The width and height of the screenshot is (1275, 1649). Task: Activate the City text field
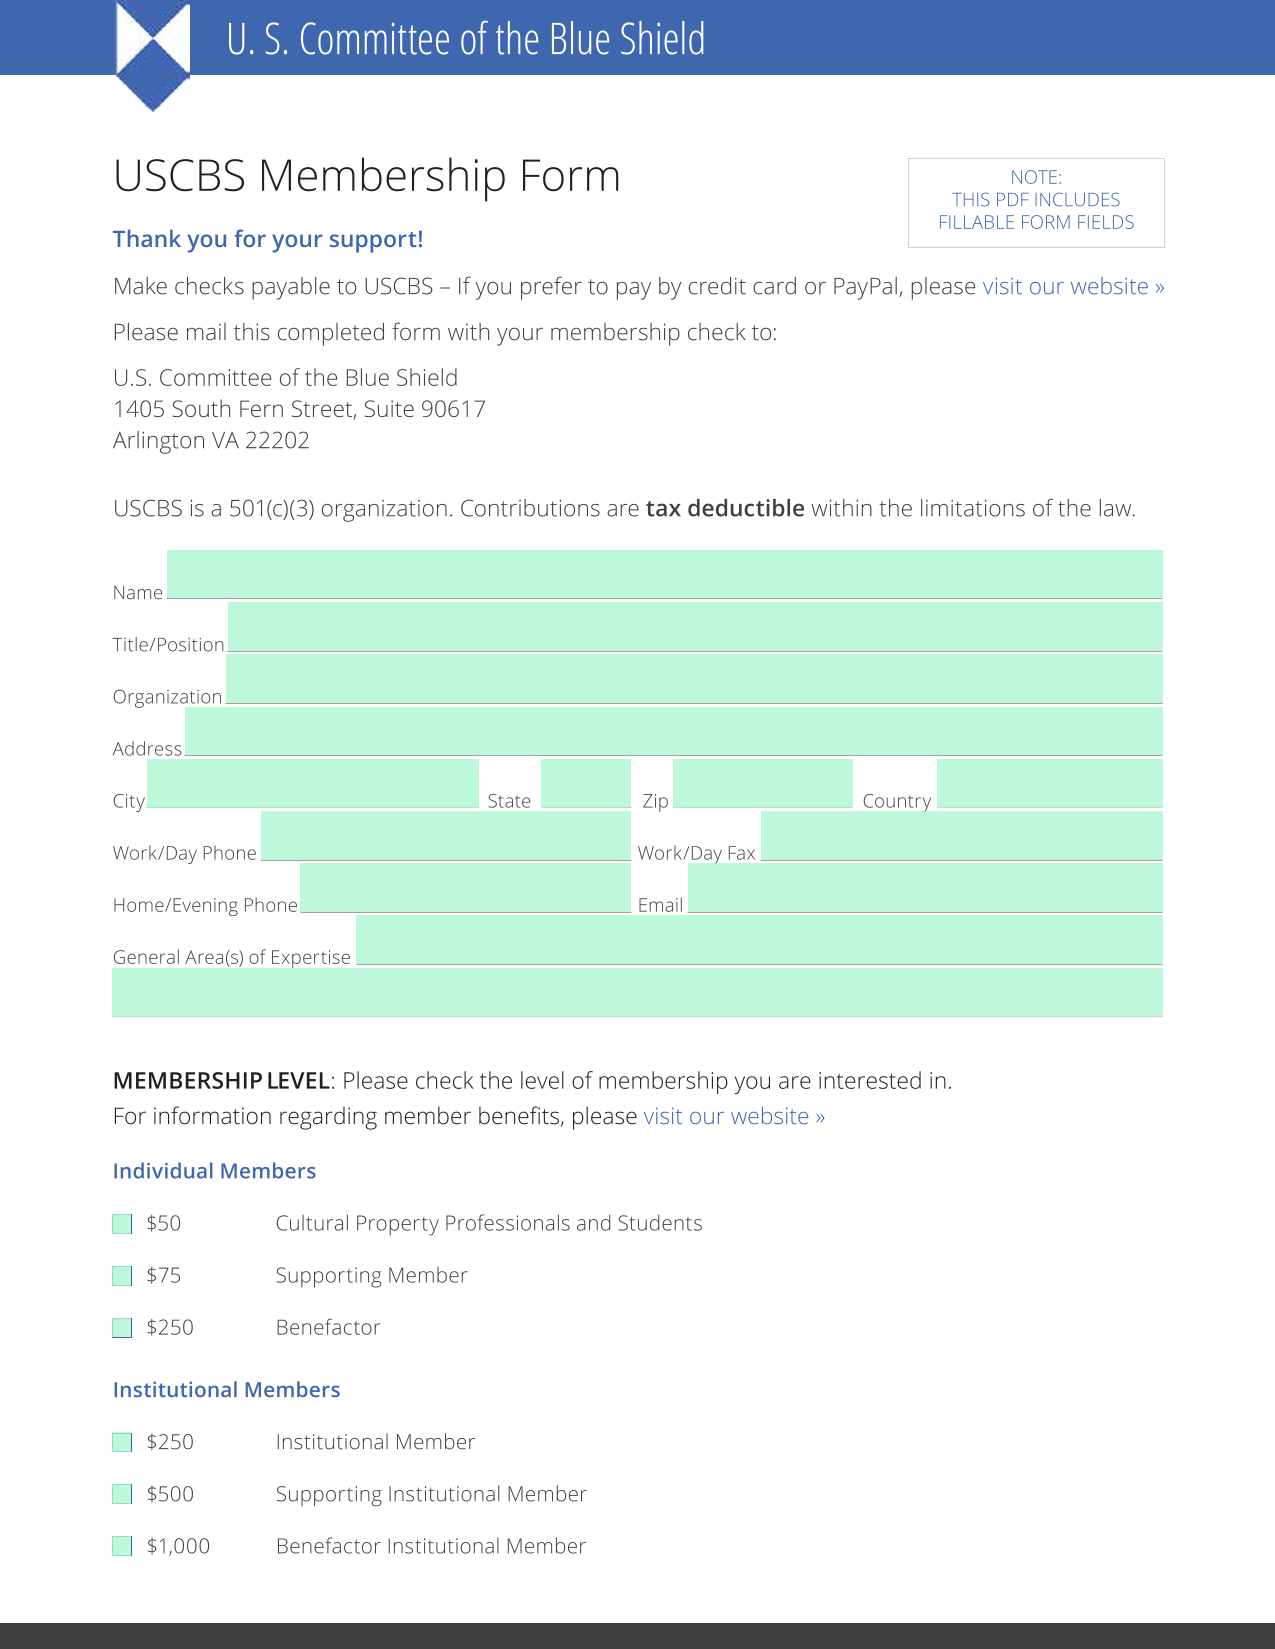pyautogui.click(x=313, y=783)
